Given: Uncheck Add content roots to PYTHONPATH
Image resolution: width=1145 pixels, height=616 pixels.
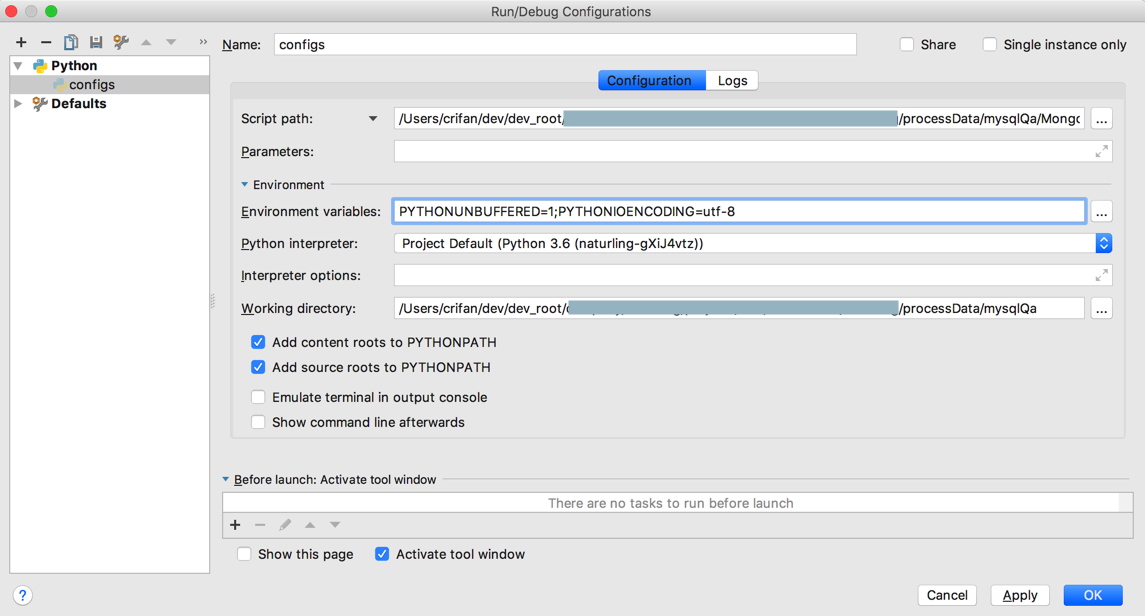Looking at the screenshot, I should click(x=258, y=342).
